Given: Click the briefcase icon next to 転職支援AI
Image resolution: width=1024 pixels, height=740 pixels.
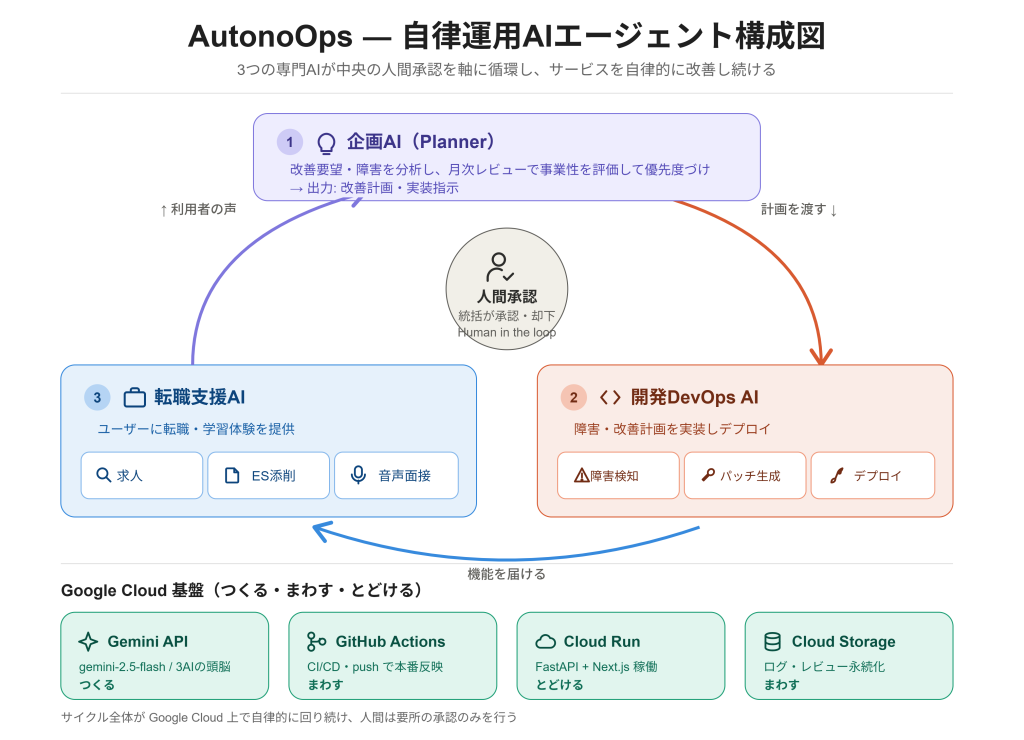Looking at the screenshot, I should pos(135,397).
